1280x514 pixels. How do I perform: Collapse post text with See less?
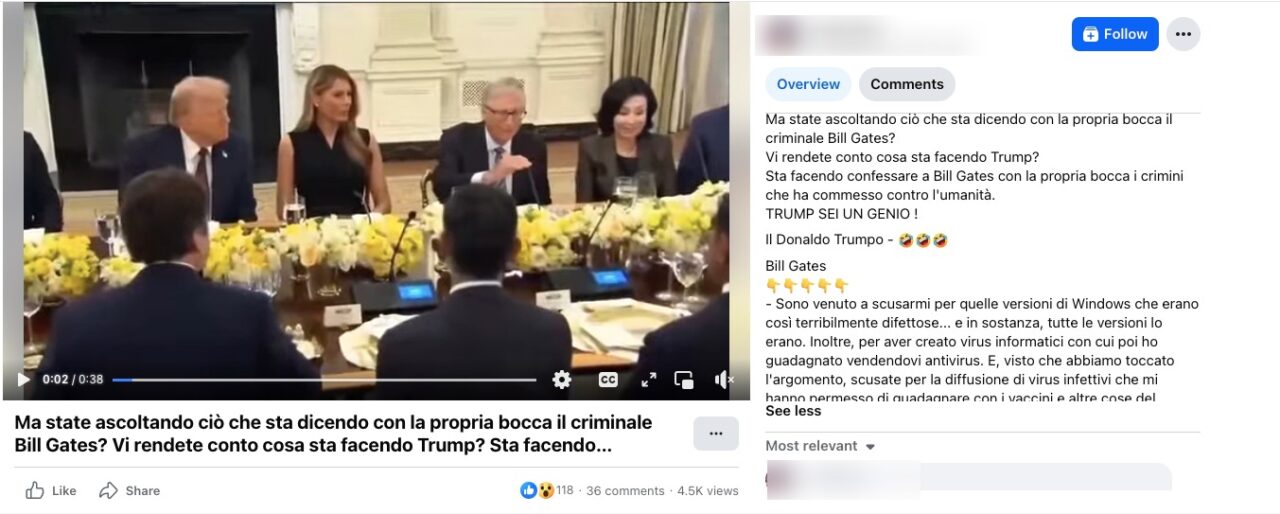pos(793,411)
